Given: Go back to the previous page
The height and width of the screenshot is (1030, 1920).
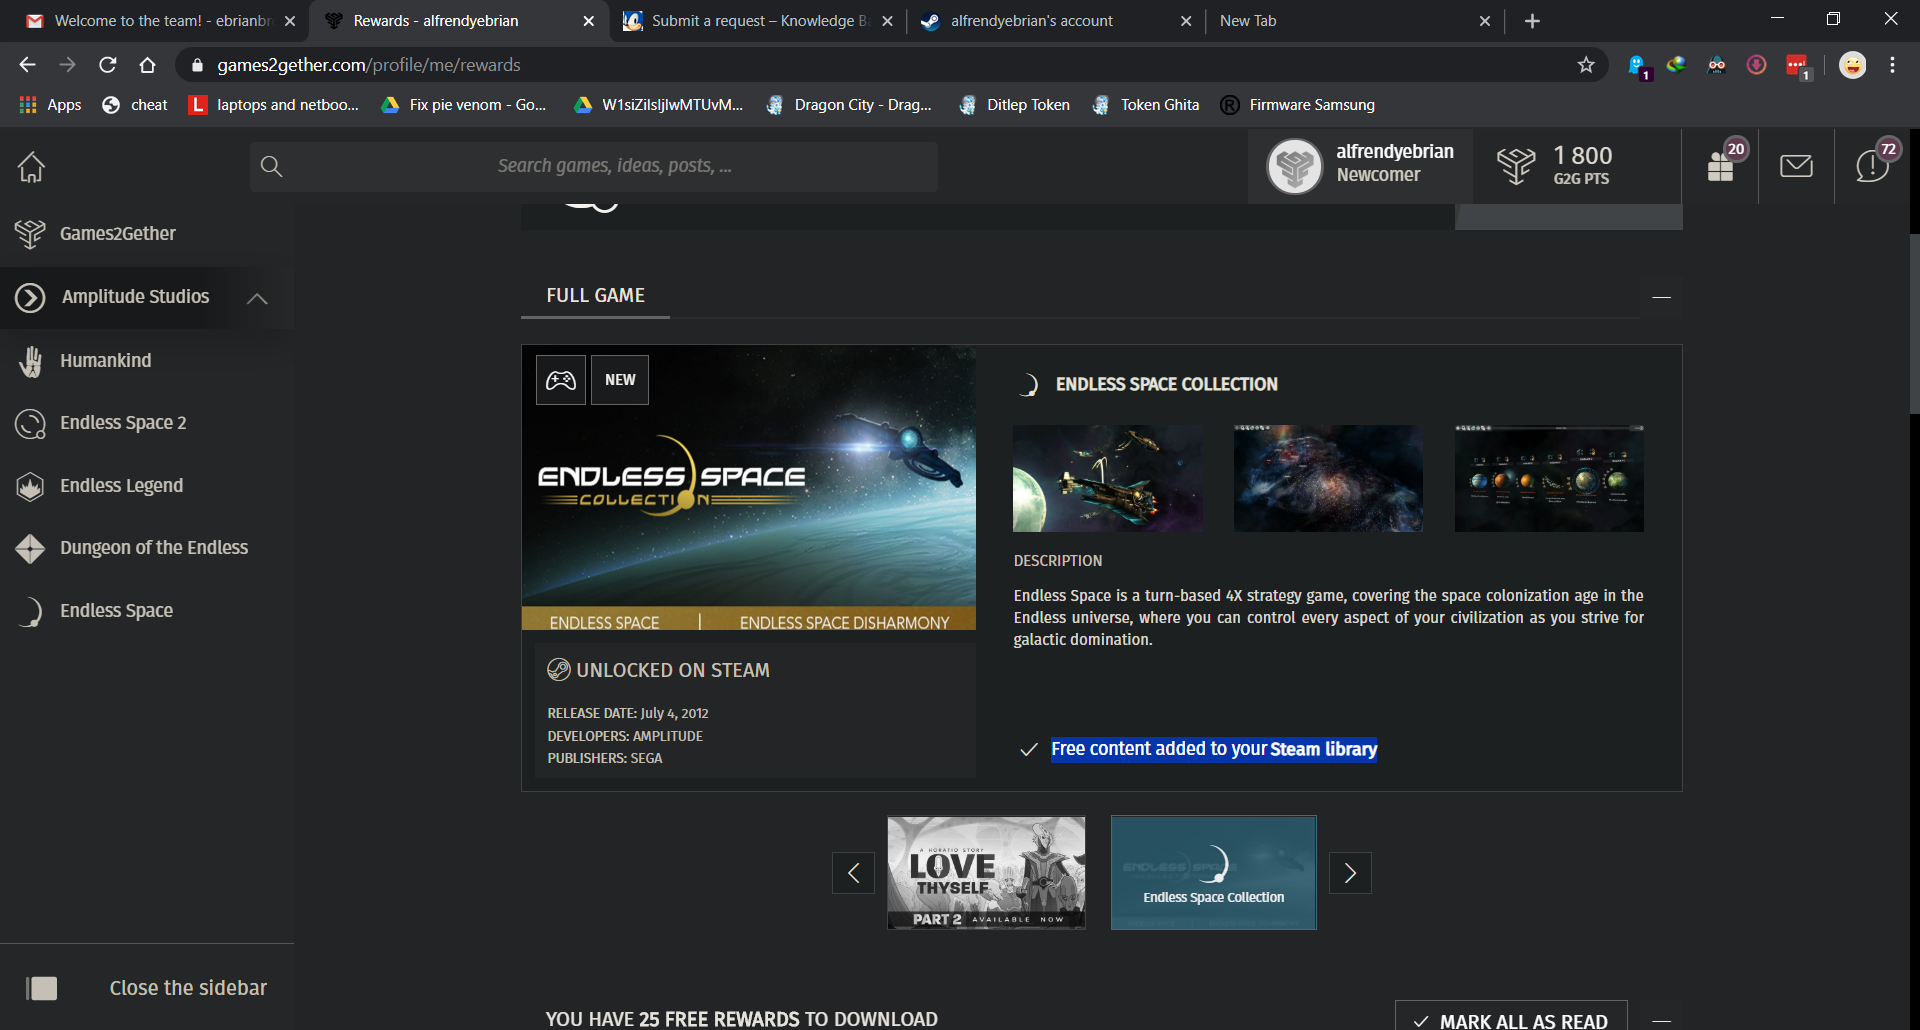Looking at the screenshot, I should click(x=27, y=65).
